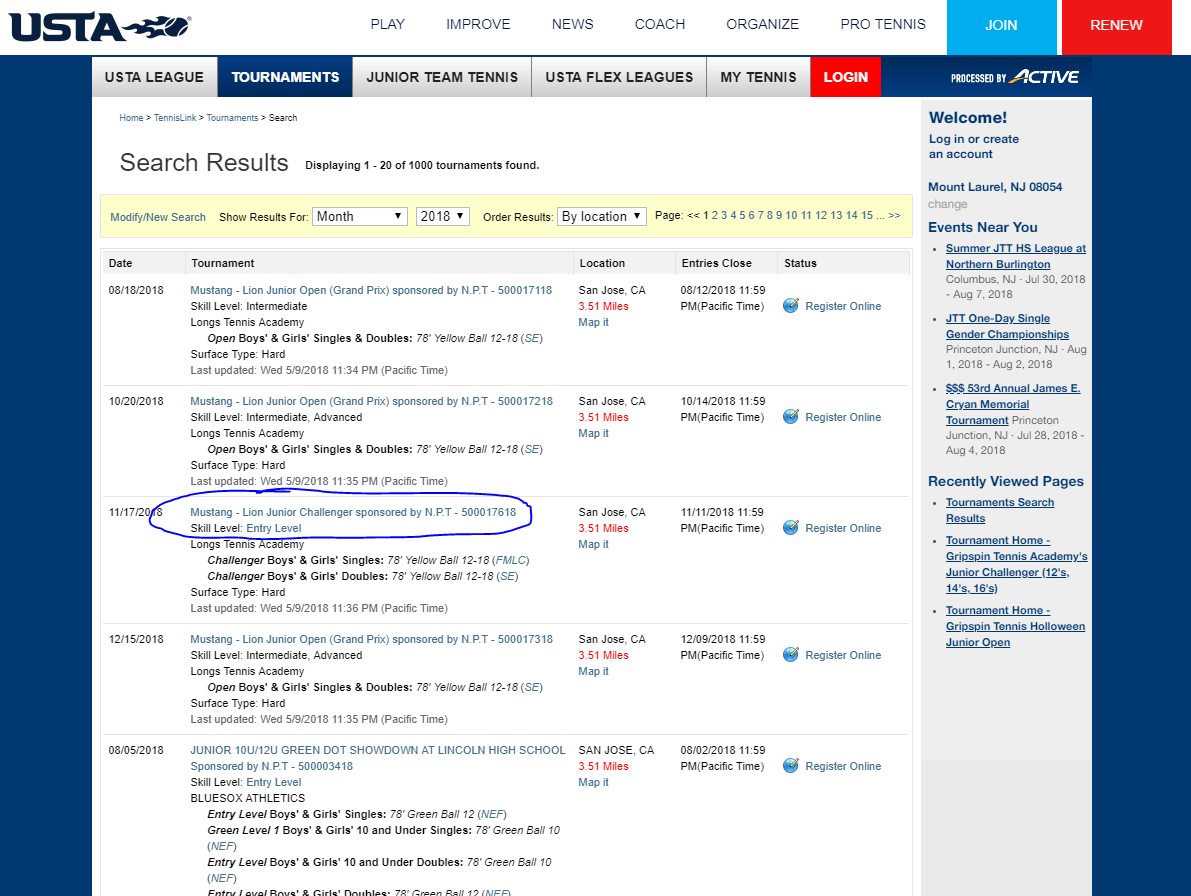Click the red RENEW button
Viewport: 1191px width, 896px height.
tap(1116, 27)
